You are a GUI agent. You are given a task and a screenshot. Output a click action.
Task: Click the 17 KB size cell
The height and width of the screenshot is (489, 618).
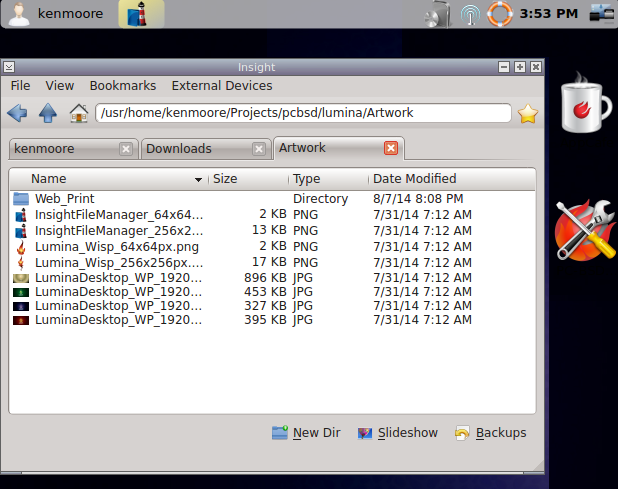269,262
